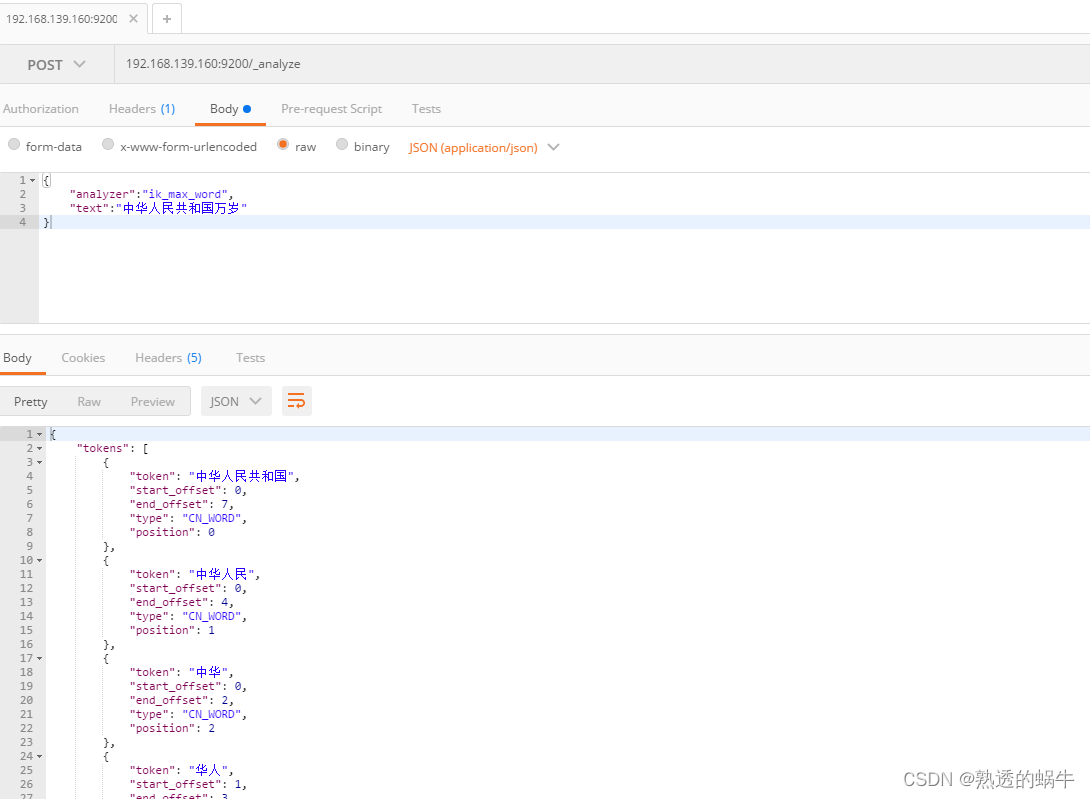The height and width of the screenshot is (799, 1090).
Task: Click "position": 2 line
Action: (172, 728)
